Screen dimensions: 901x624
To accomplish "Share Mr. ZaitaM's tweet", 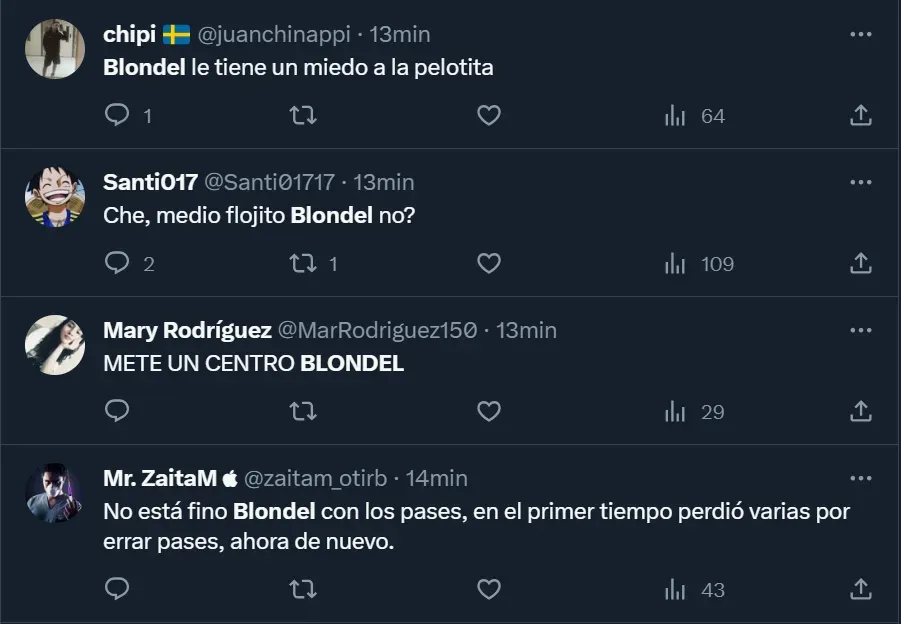I will click(x=860, y=590).
